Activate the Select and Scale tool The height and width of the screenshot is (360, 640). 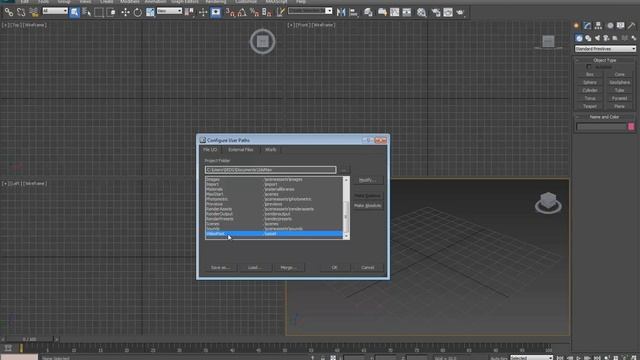(150, 12)
